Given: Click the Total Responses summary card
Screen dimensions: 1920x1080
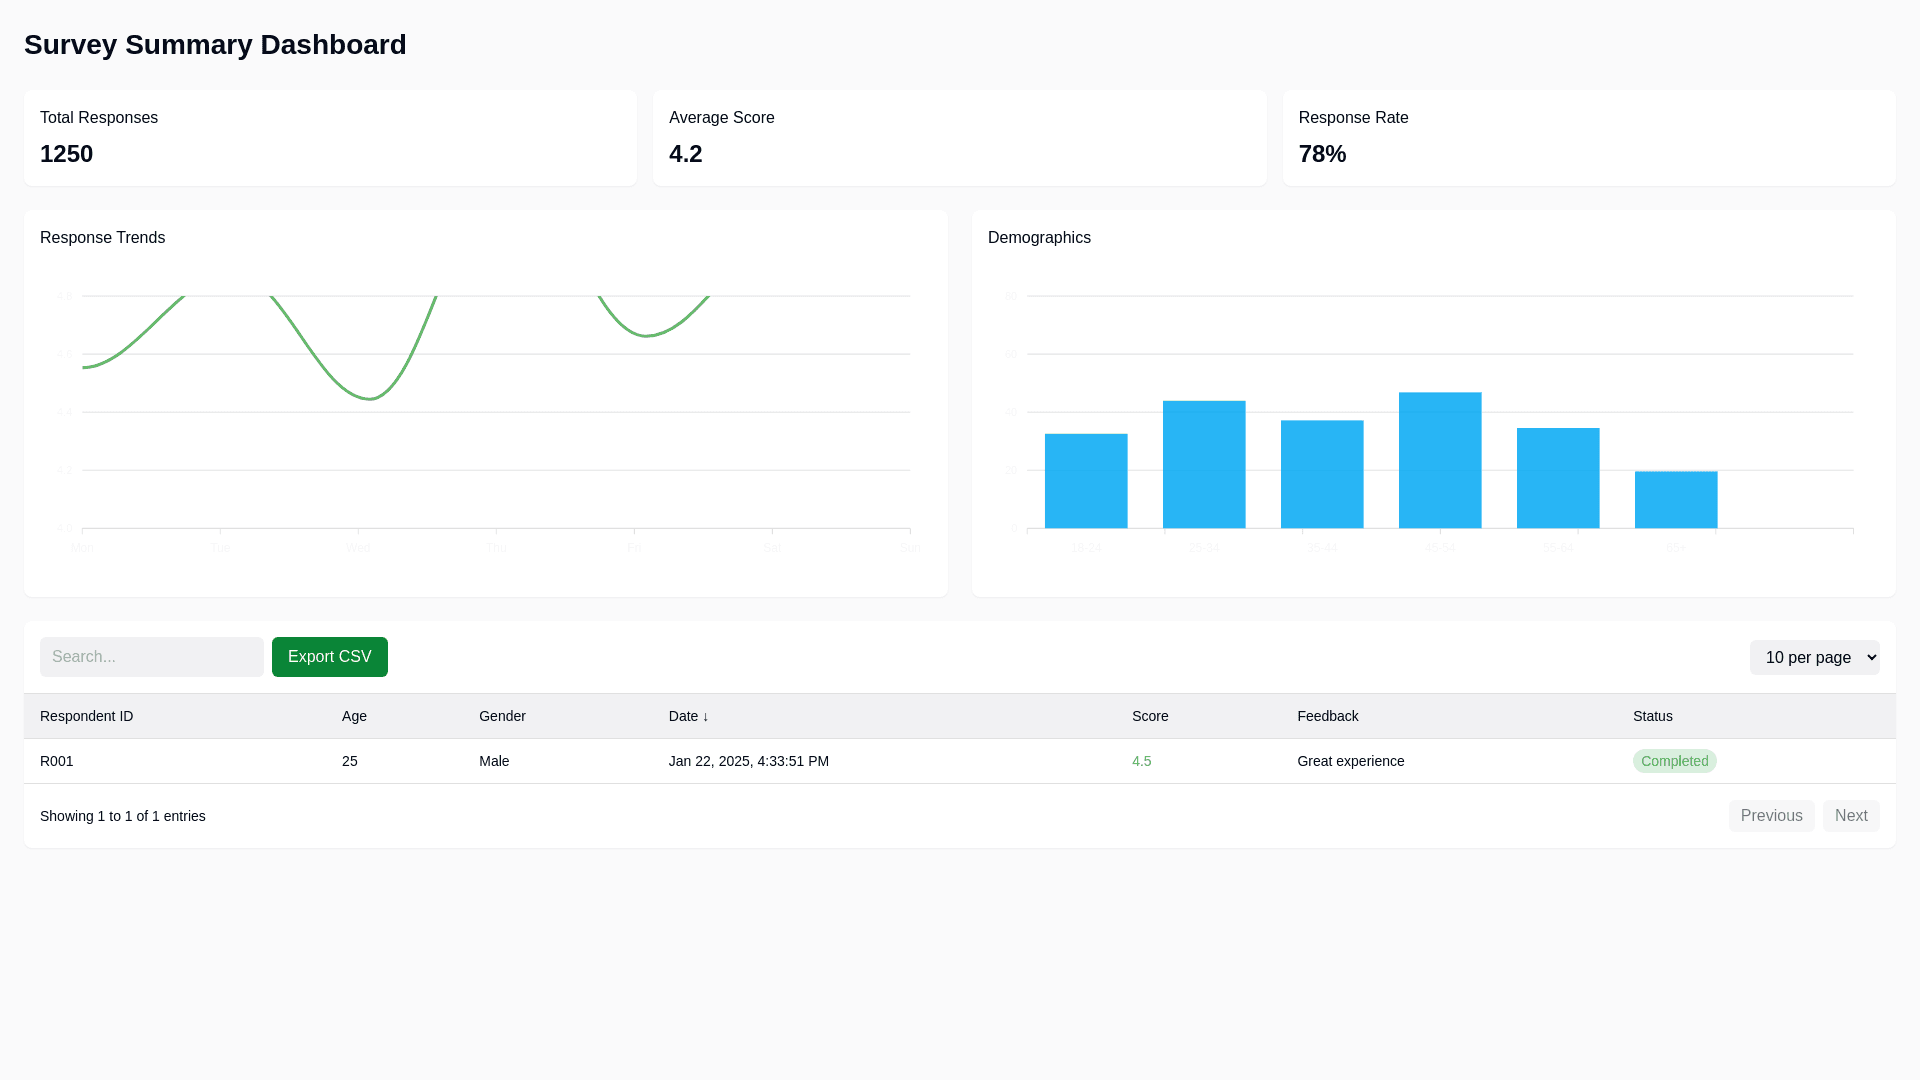Looking at the screenshot, I should [330, 138].
